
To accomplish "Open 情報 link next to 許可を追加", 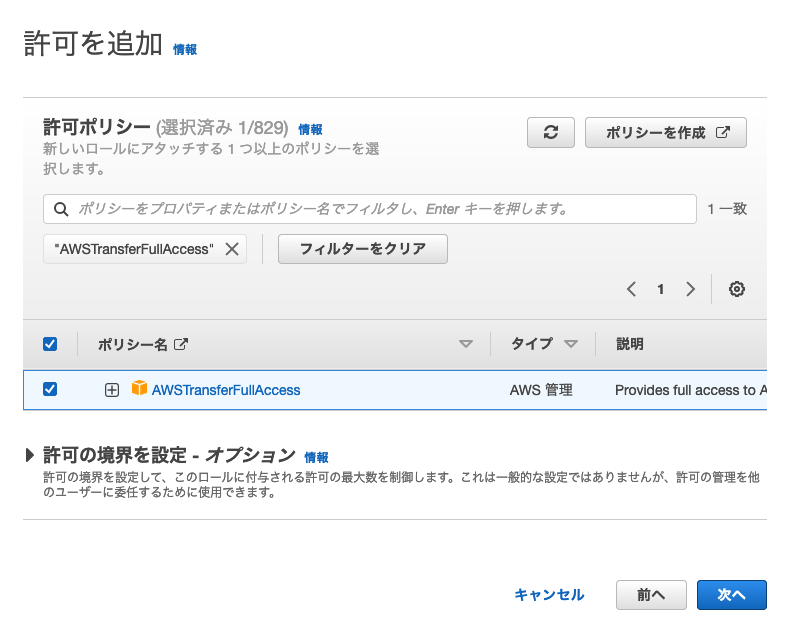I will [185, 49].
